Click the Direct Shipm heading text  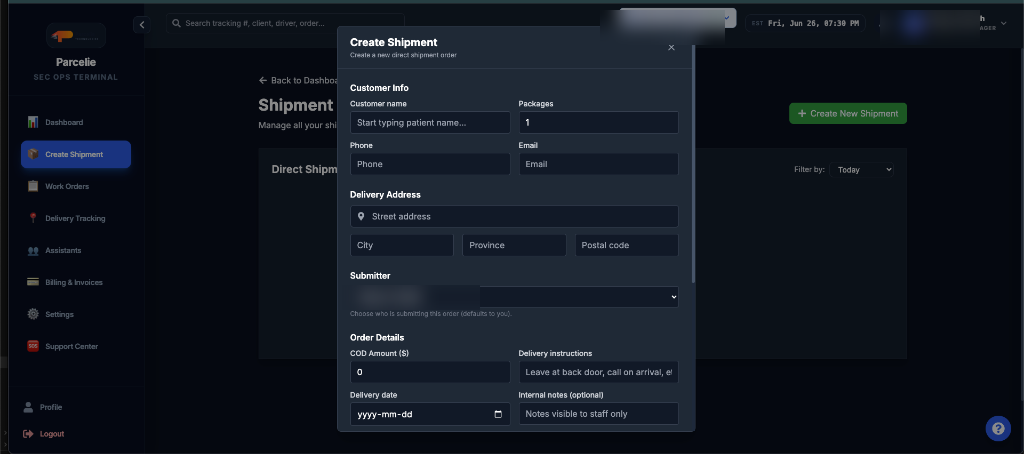point(304,169)
